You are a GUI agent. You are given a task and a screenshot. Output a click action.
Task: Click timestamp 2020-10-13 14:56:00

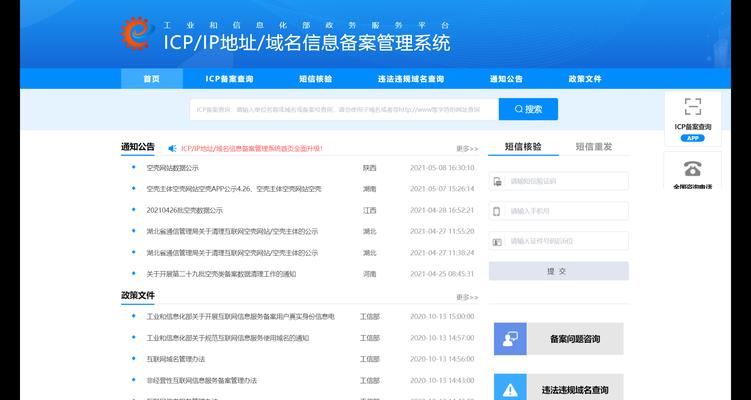tap(442, 359)
